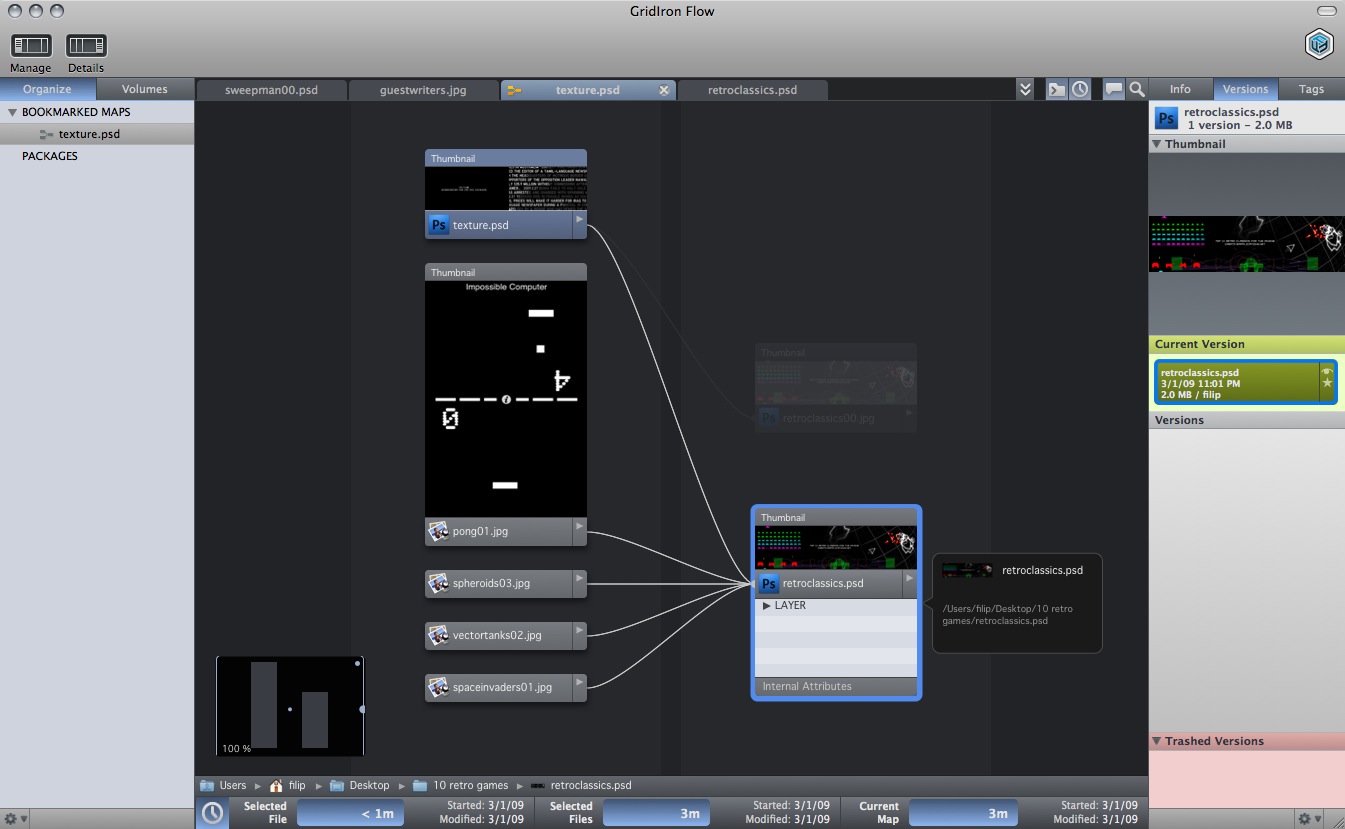Image resolution: width=1345 pixels, height=829 pixels.
Task: Click the clock icon in tab bar
Action: pos(1080,90)
